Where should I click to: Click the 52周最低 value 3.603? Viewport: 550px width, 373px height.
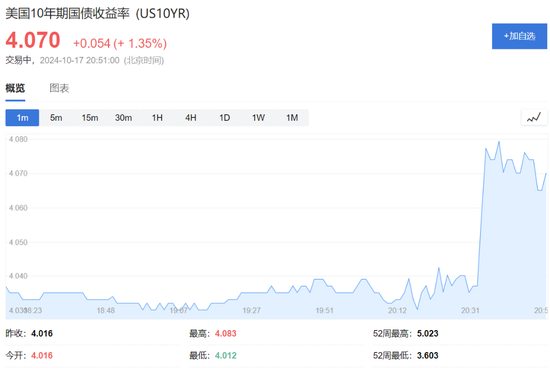[428, 355]
